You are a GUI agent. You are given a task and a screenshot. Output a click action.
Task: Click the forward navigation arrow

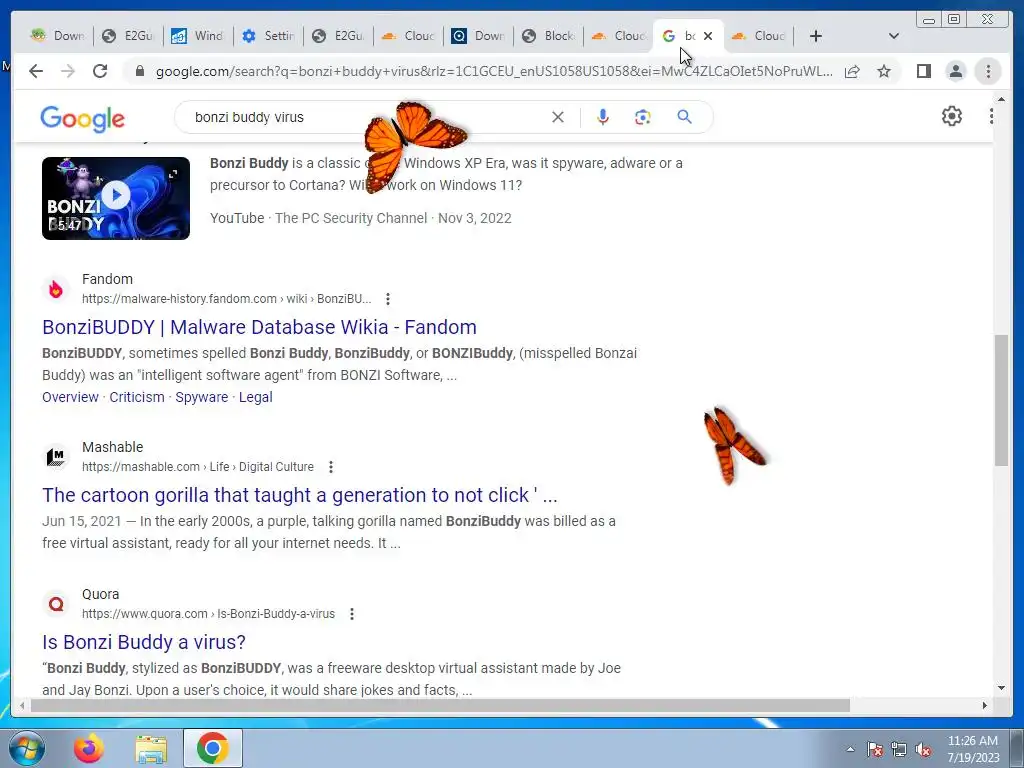(68, 71)
